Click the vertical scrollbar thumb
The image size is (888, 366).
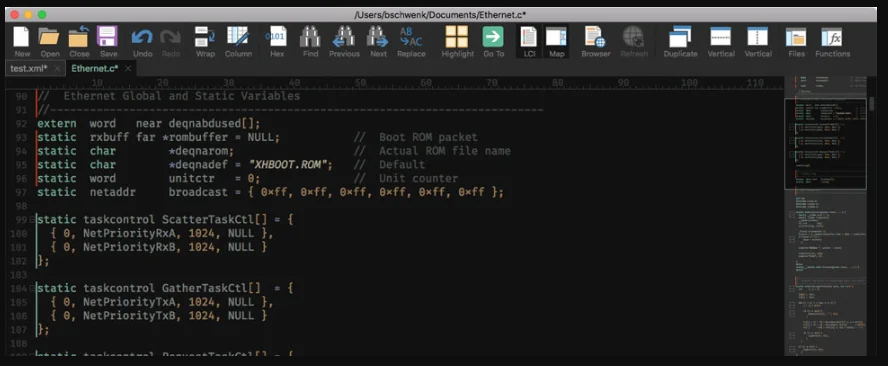click(872, 103)
